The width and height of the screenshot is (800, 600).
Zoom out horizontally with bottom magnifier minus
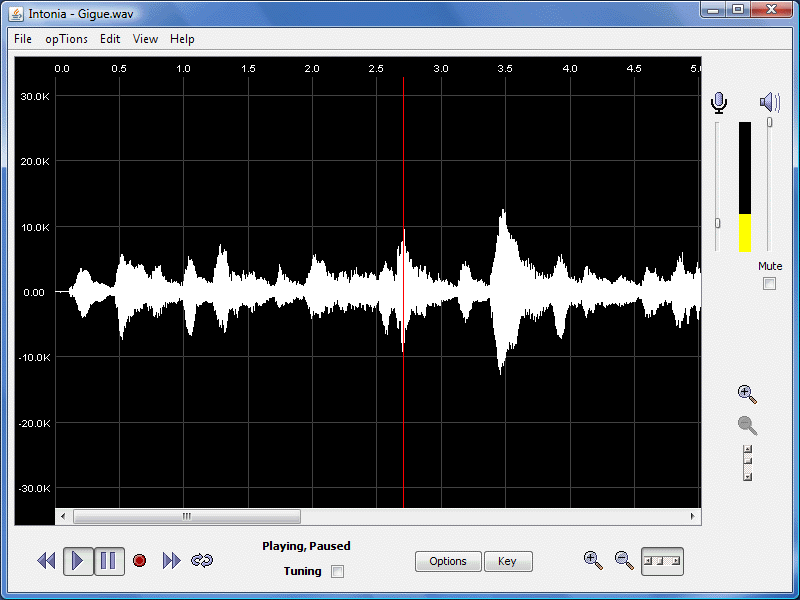click(x=623, y=560)
